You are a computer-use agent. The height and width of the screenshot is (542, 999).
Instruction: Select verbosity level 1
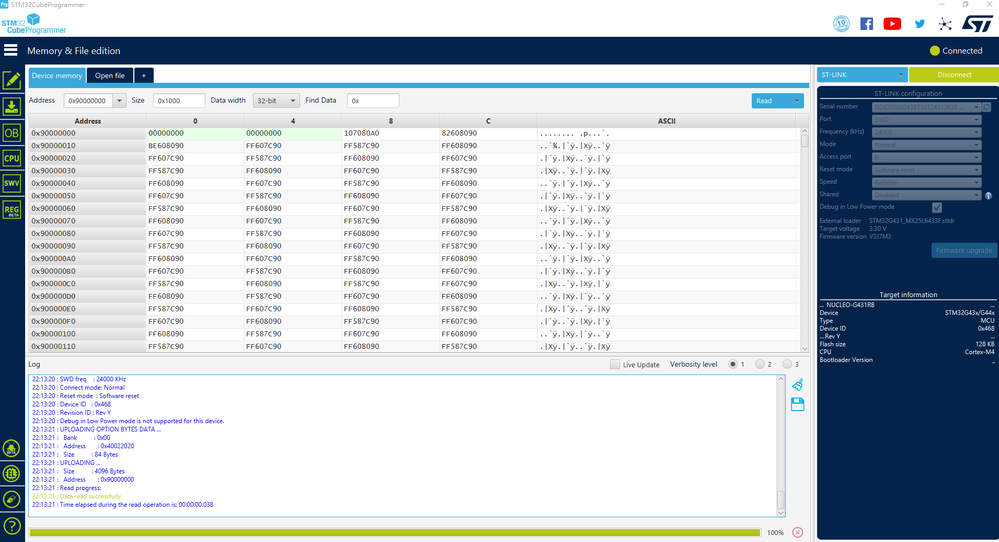733,364
